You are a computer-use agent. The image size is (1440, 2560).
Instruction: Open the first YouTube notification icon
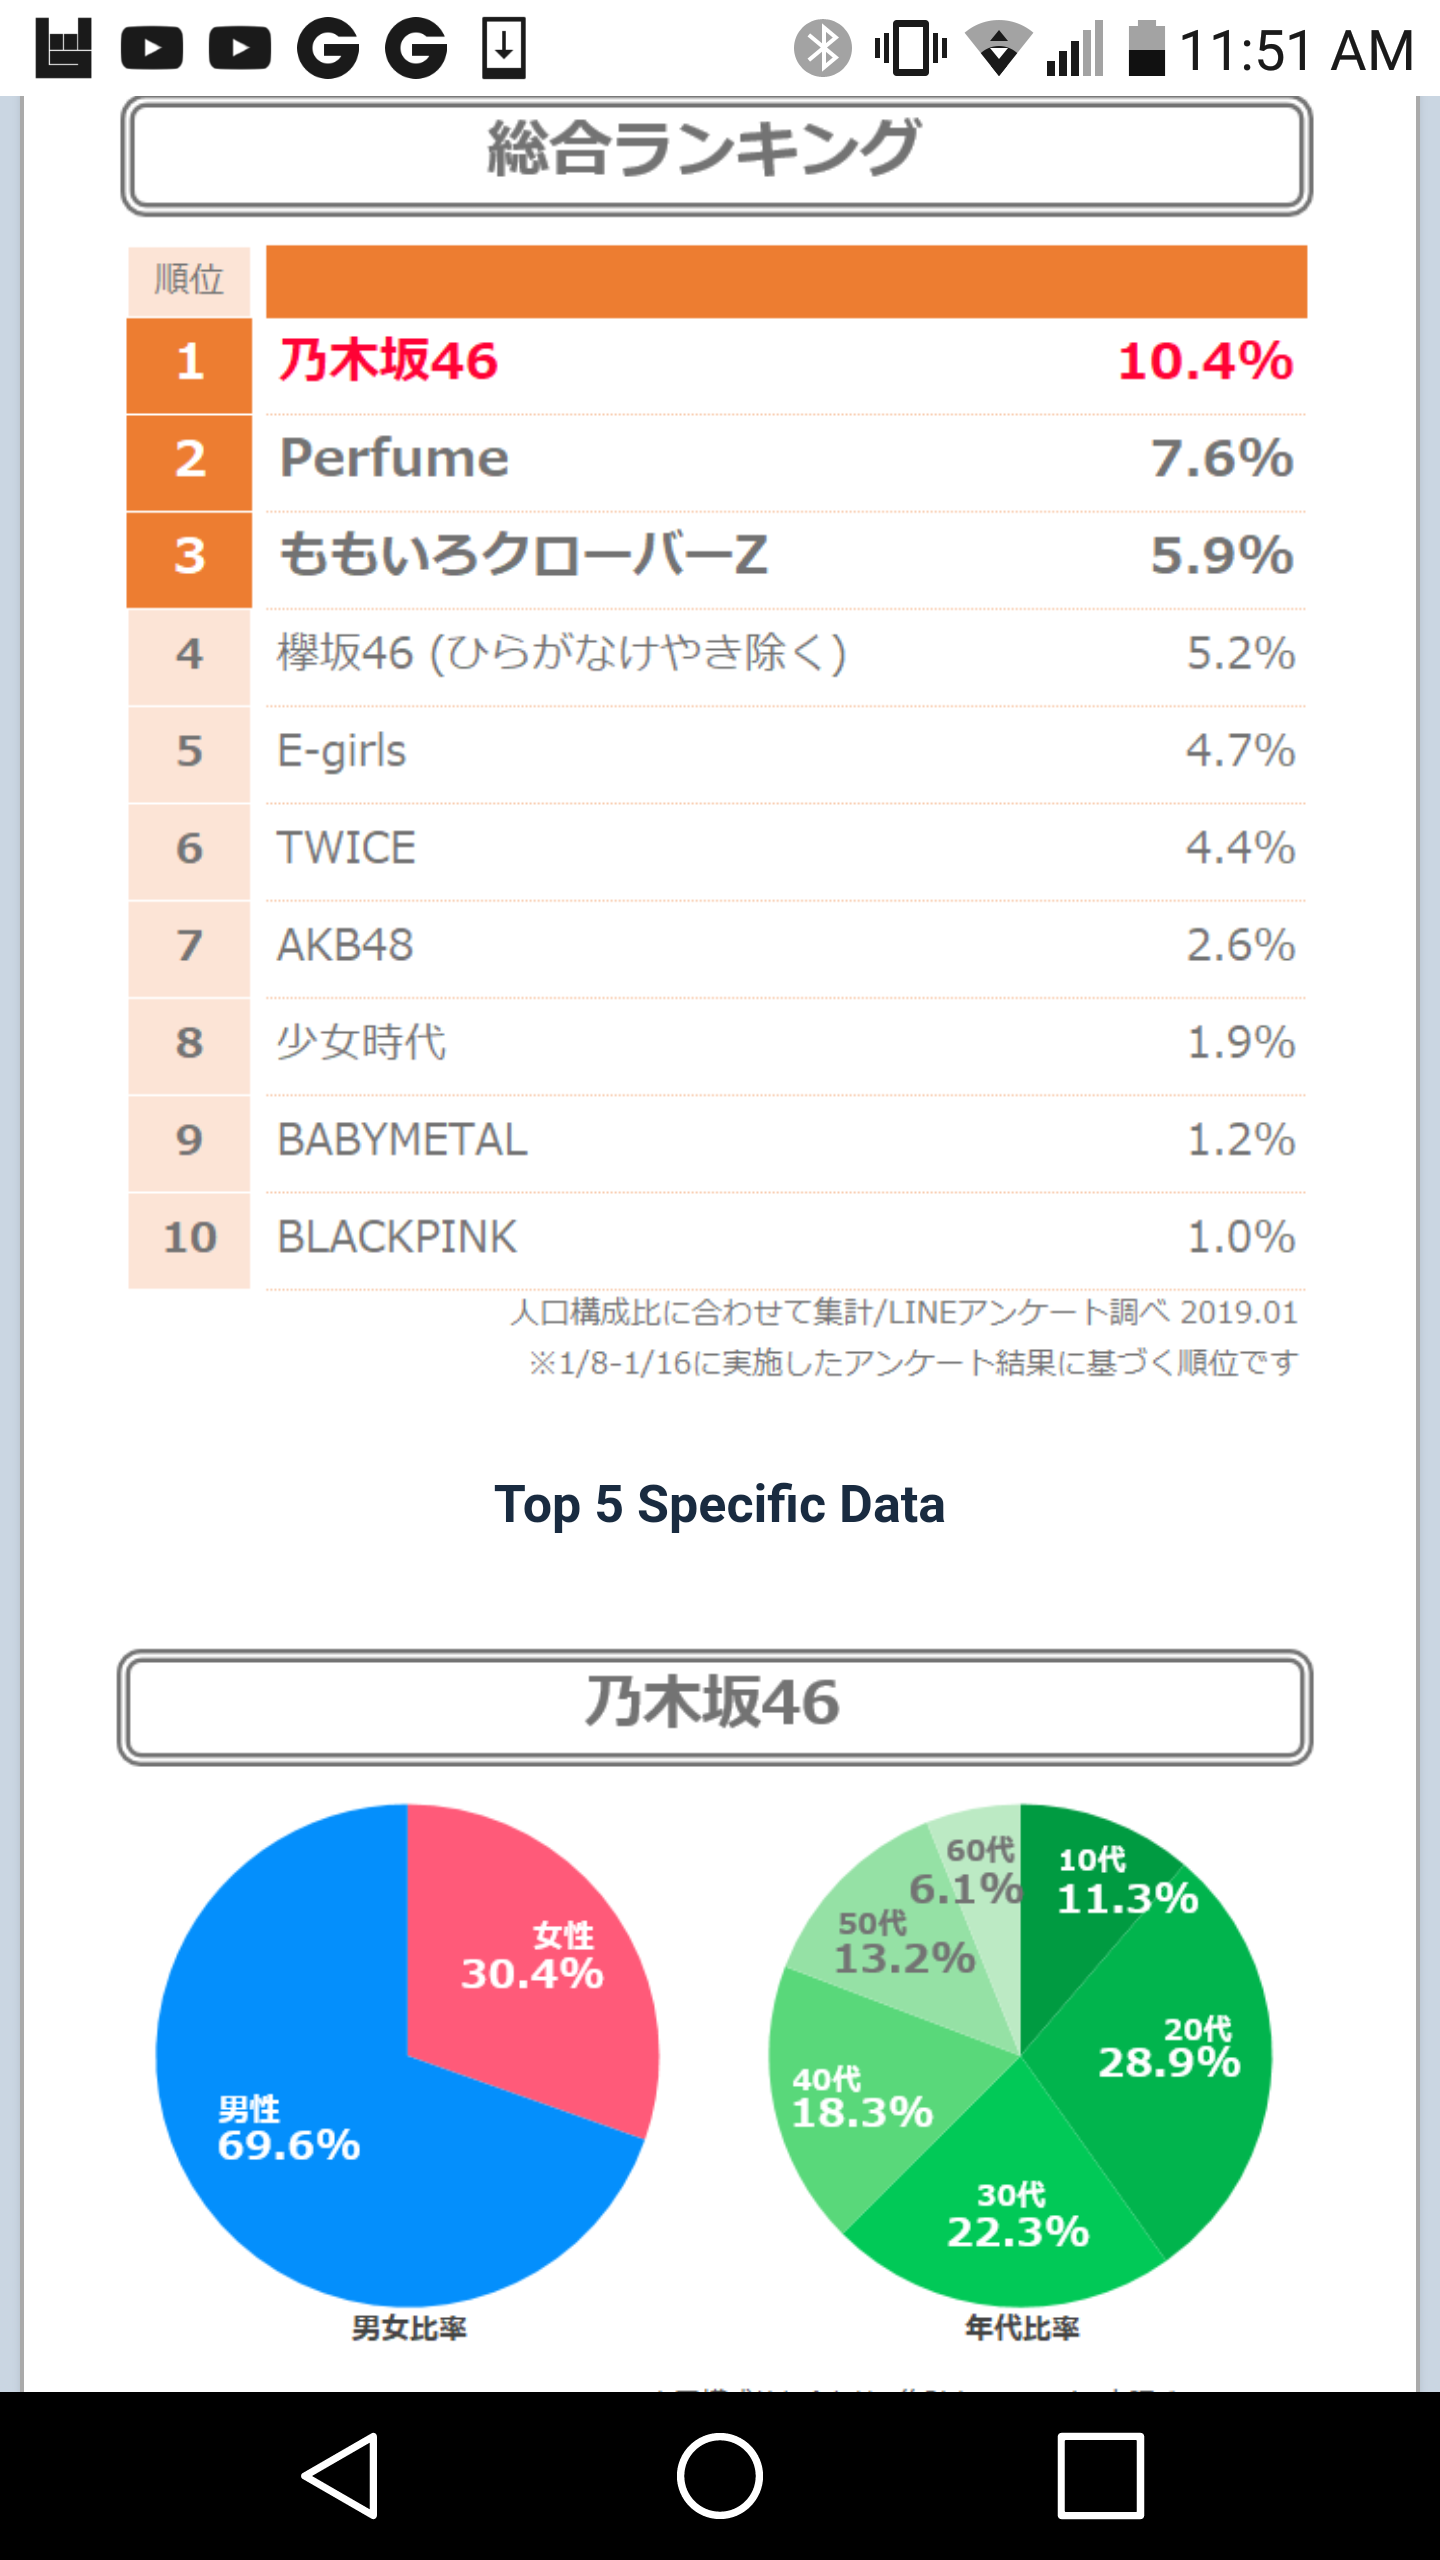pyautogui.click(x=152, y=48)
